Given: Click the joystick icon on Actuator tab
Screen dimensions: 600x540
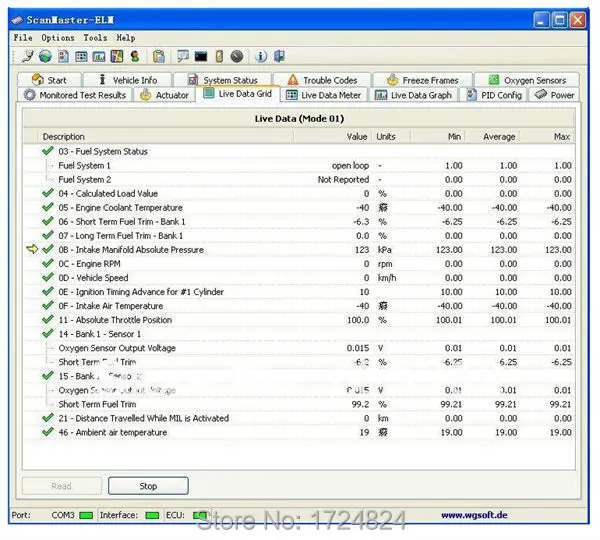Looking at the screenshot, I should [x=145, y=95].
